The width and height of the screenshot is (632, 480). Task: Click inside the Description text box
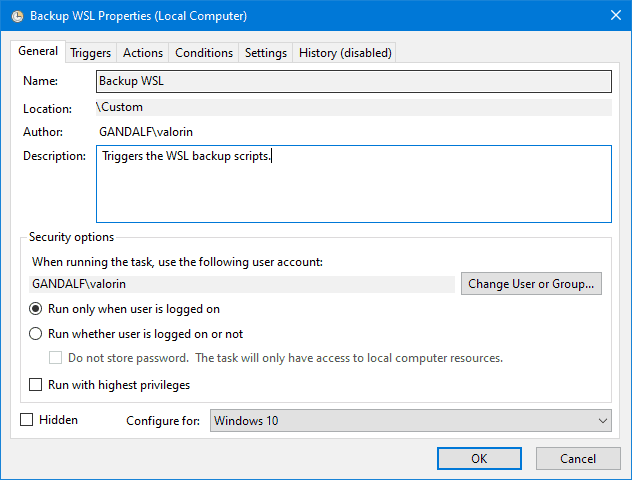(x=353, y=184)
